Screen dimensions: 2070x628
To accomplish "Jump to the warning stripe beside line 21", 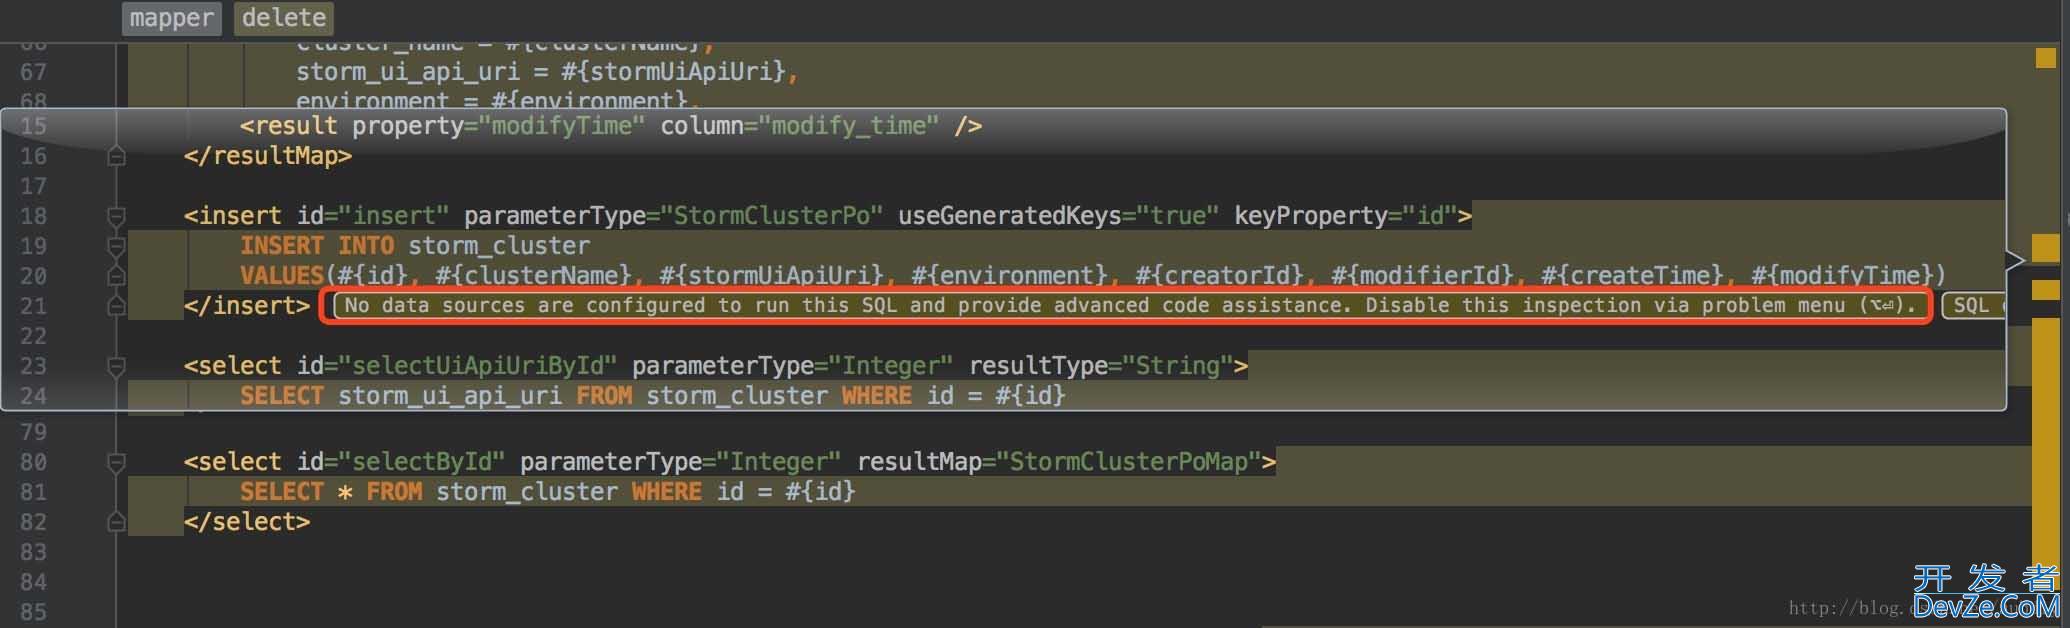I will (x=2045, y=290).
